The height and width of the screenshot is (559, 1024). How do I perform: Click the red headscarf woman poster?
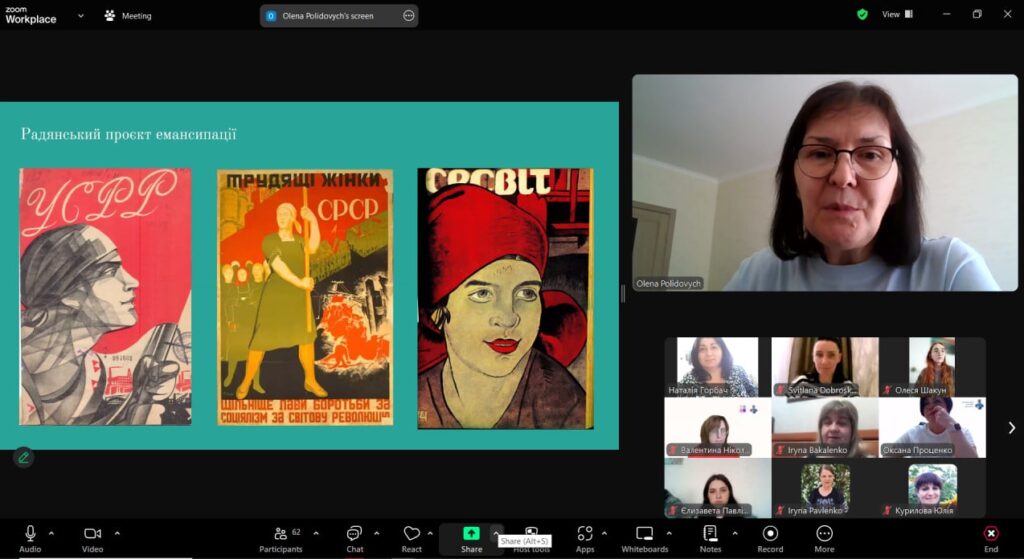pyautogui.click(x=505, y=298)
